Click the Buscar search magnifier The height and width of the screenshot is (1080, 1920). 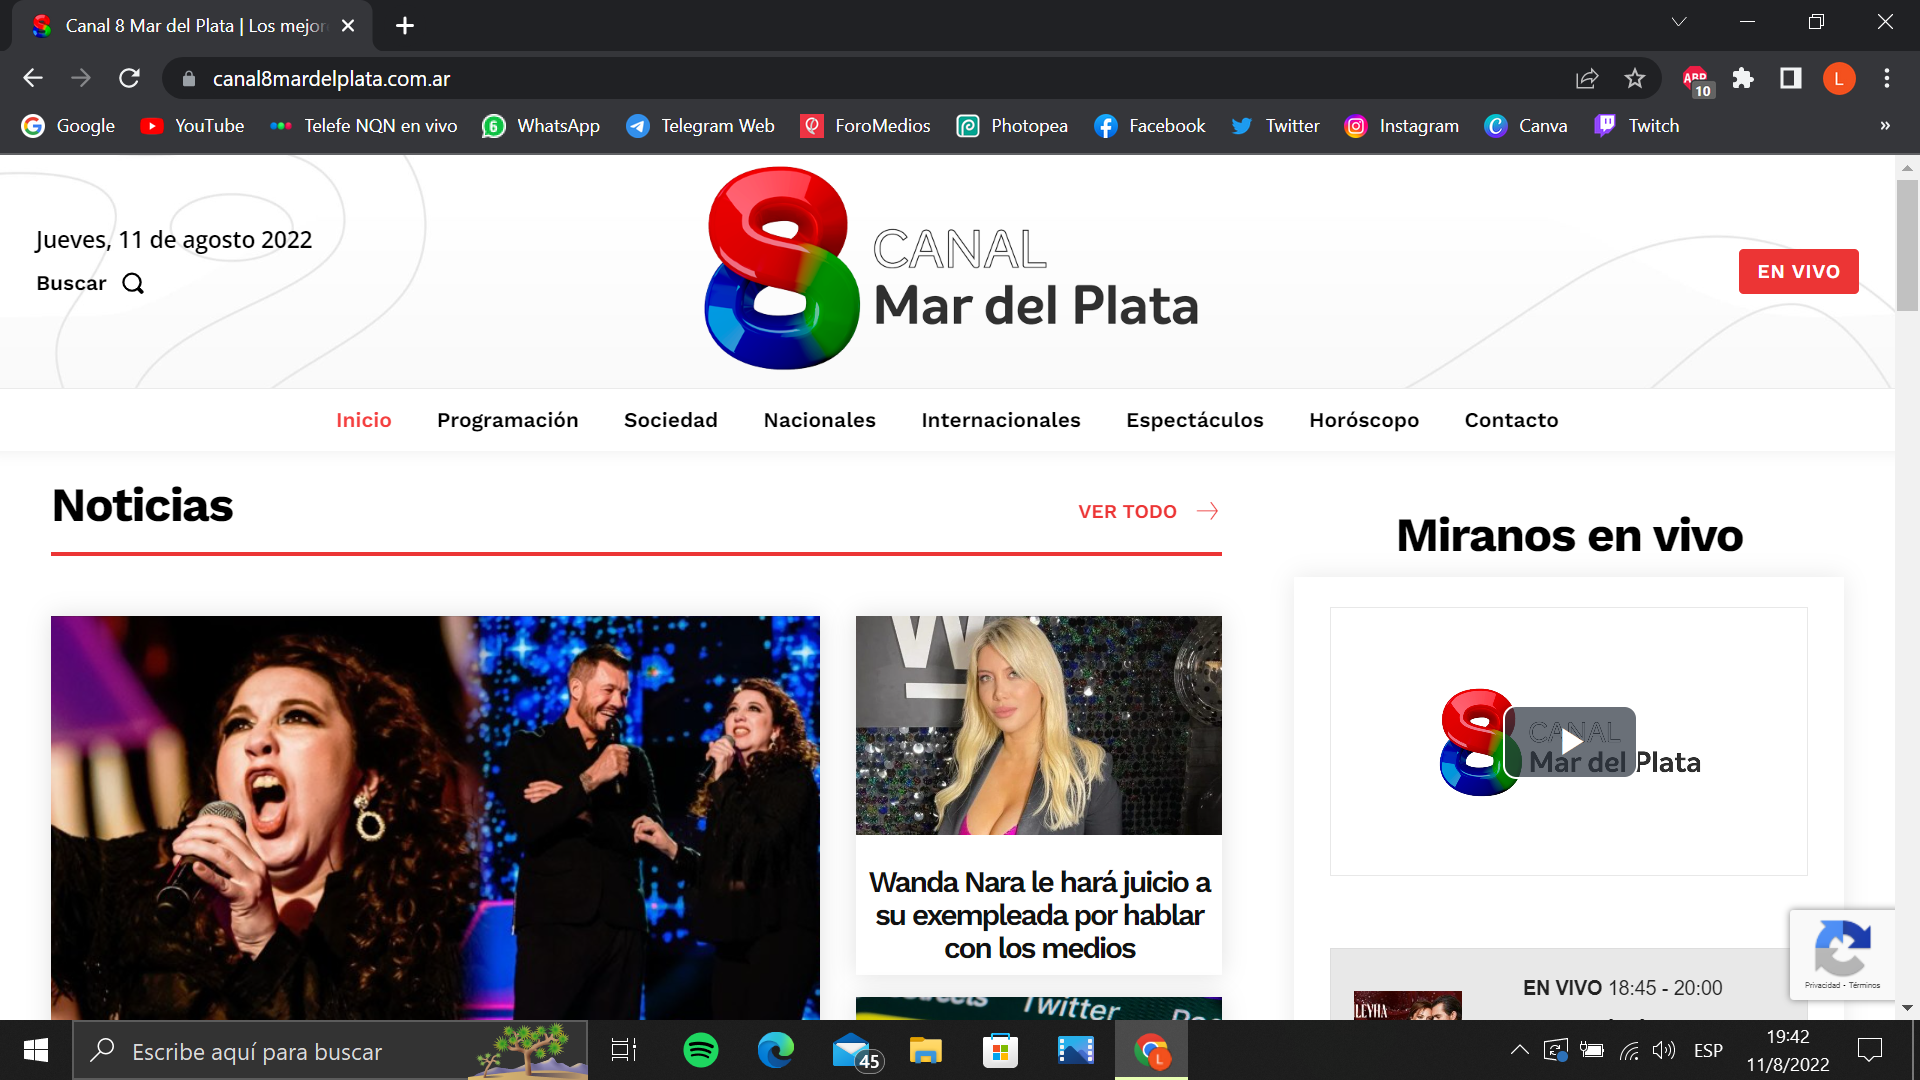[133, 284]
